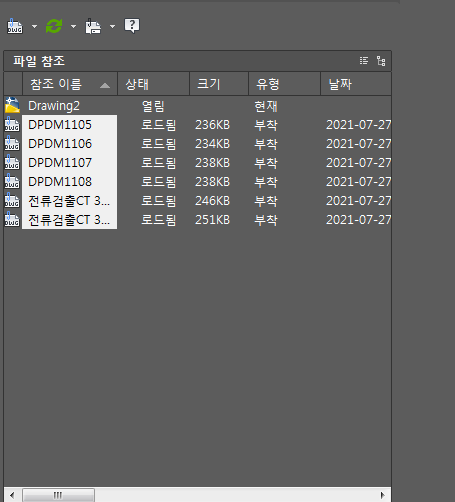Open the Change Path dropdown arrow
455x502 pixels.
[x=112, y=26]
